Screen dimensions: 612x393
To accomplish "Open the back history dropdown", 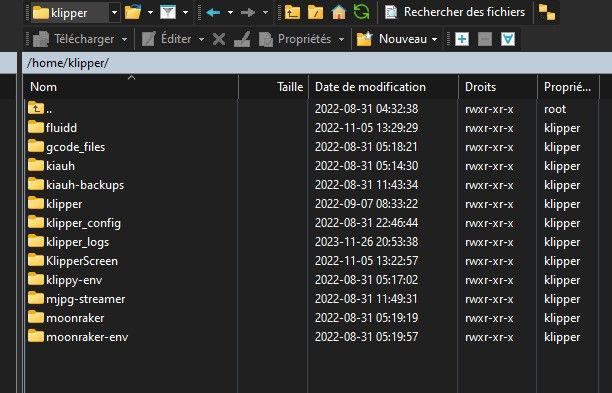I will [x=230, y=13].
